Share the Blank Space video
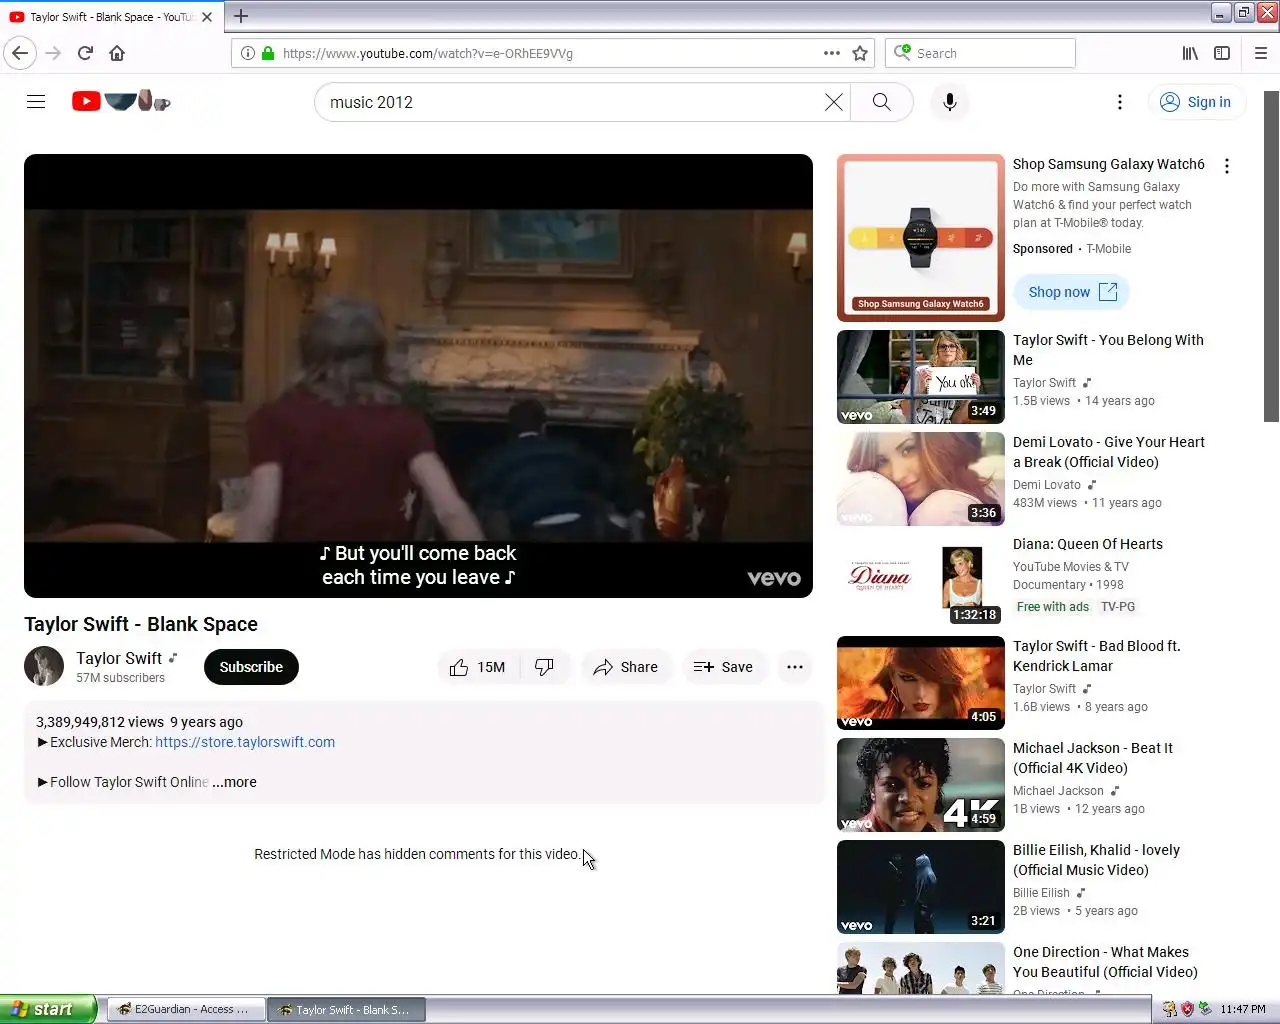Viewport: 1280px width, 1024px height. click(x=625, y=667)
